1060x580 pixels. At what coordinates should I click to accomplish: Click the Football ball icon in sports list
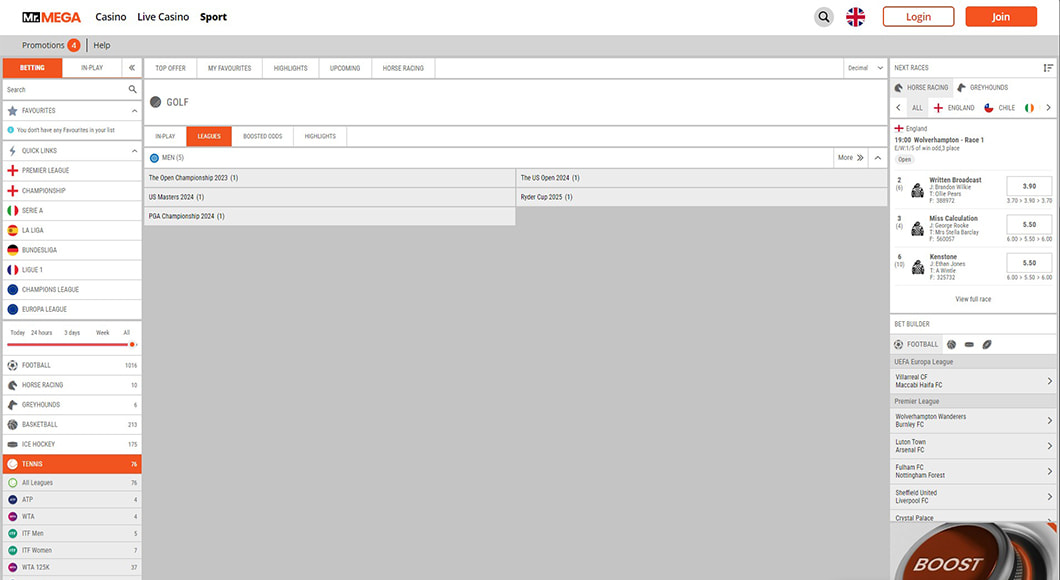pyautogui.click(x=12, y=365)
